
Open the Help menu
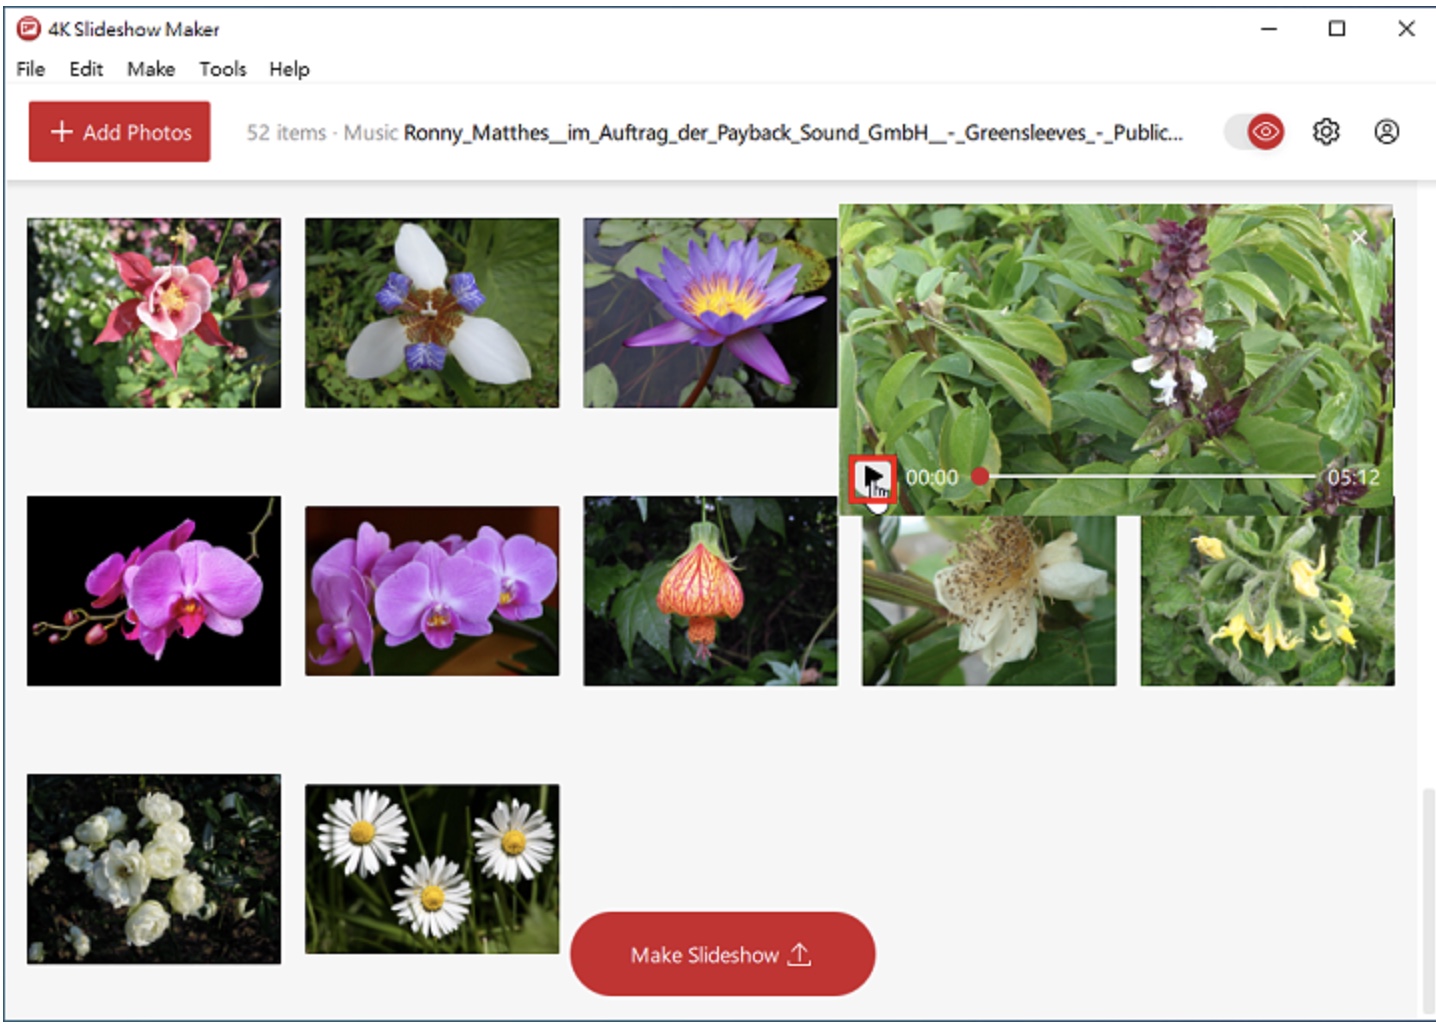click(x=289, y=69)
